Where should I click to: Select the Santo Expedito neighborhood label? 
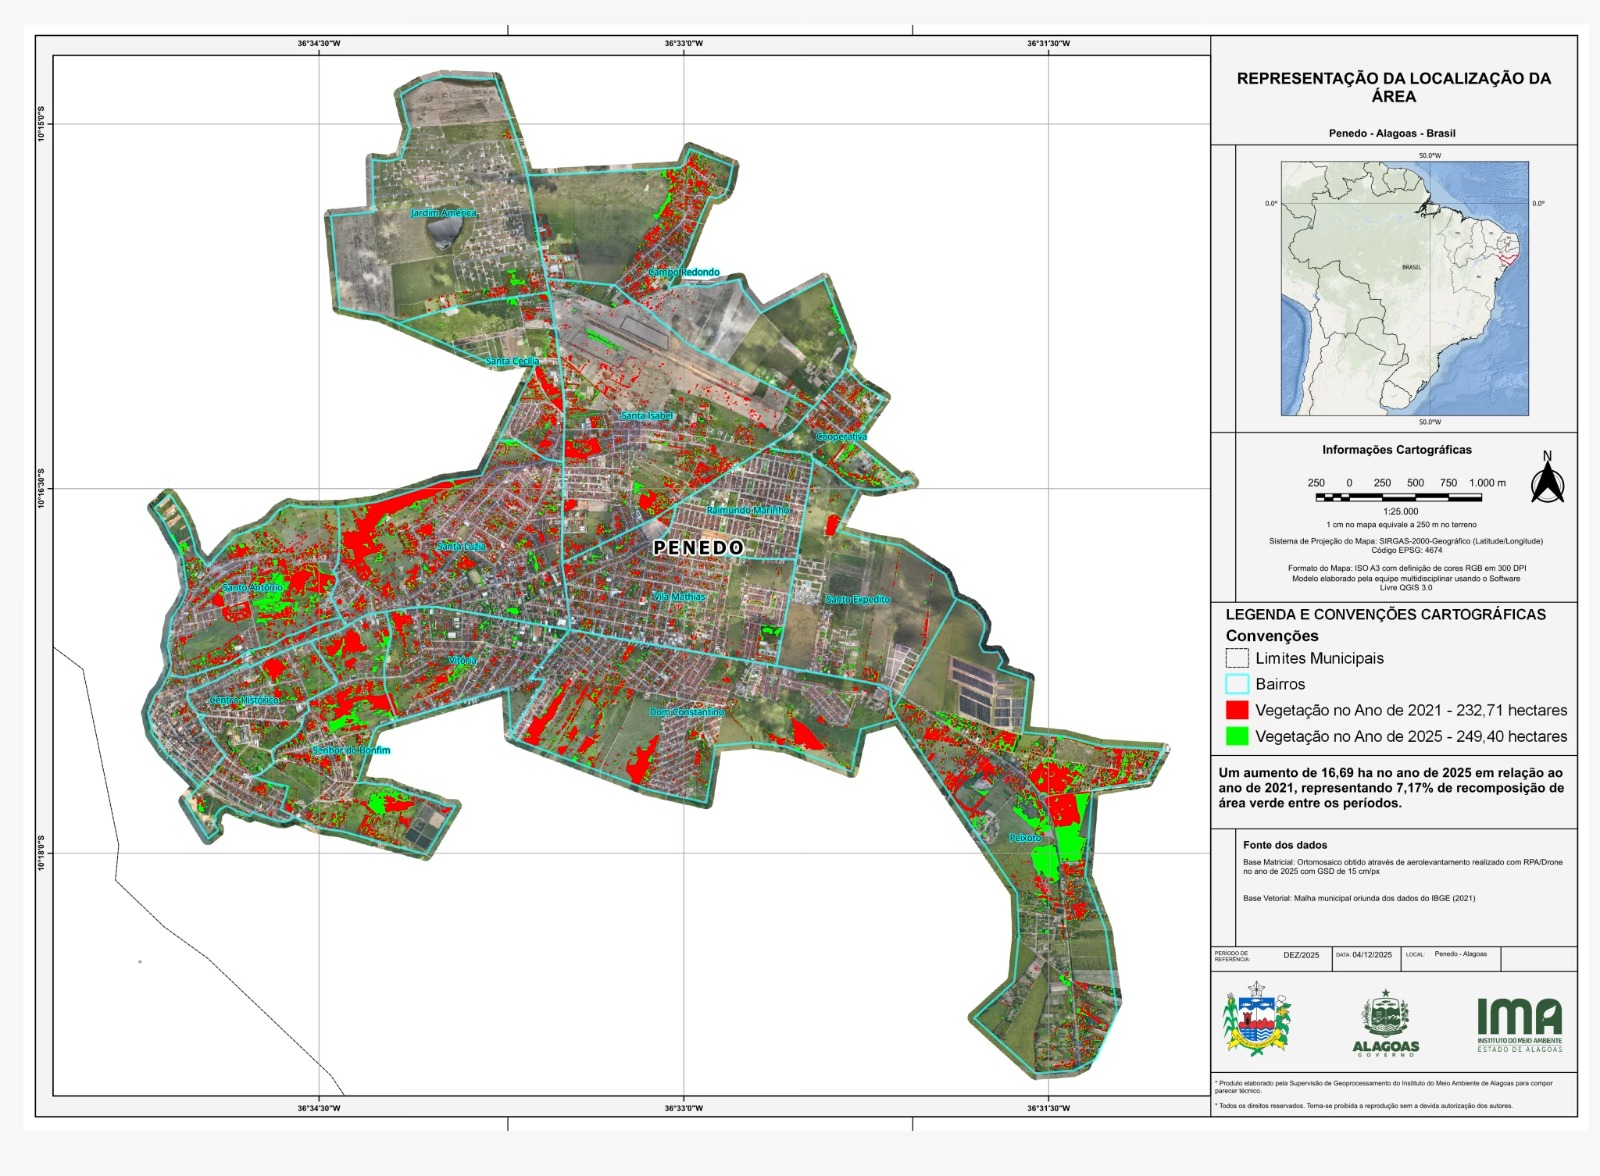857,599
